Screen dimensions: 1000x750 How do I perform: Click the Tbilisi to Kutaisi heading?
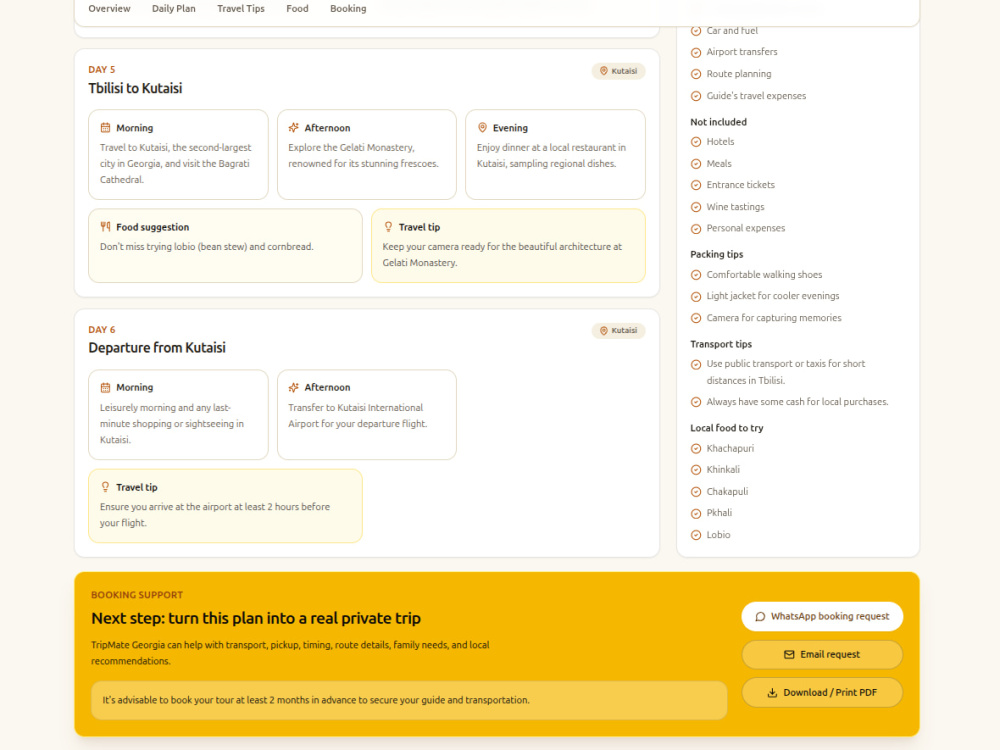(135, 88)
